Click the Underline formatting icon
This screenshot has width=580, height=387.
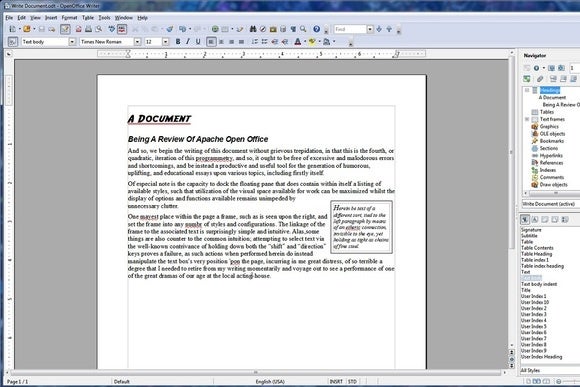coord(198,42)
